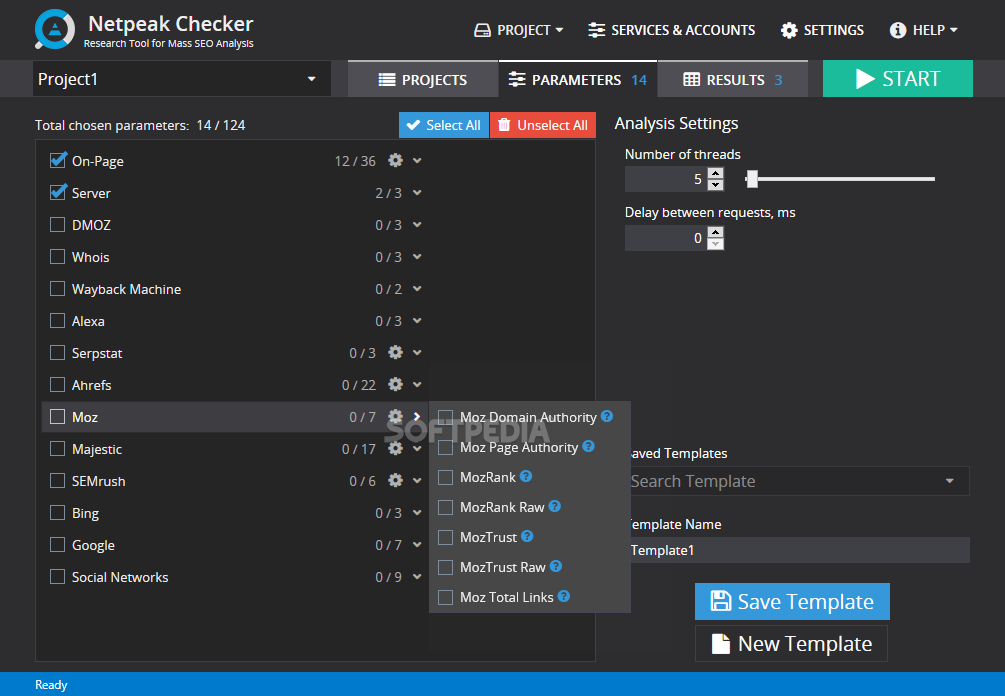Expand the DMOZ parameter group
The height and width of the screenshot is (696, 1005).
coord(417,224)
